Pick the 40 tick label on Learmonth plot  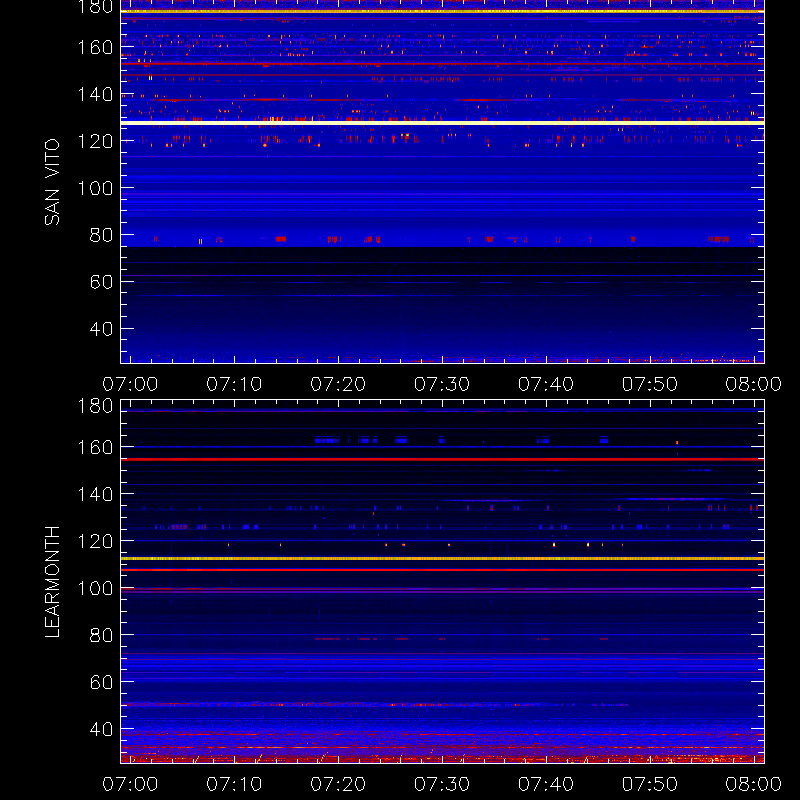pyautogui.click(x=101, y=729)
